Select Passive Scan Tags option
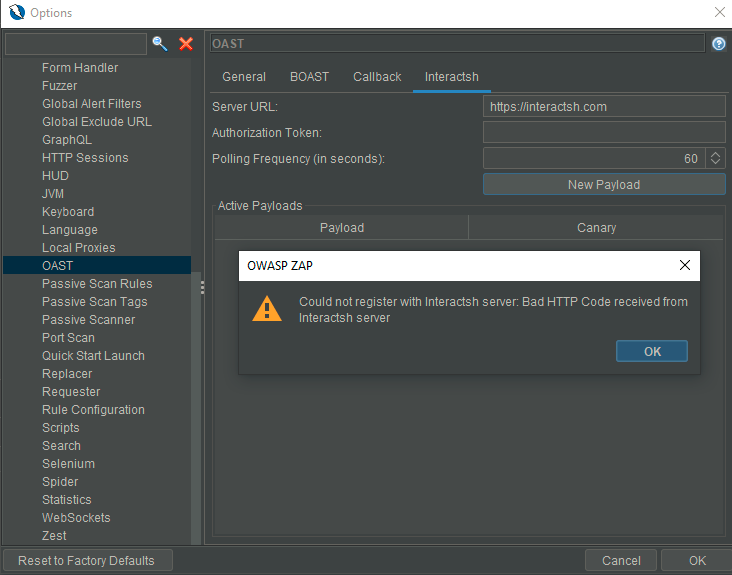 pyautogui.click(x=94, y=302)
